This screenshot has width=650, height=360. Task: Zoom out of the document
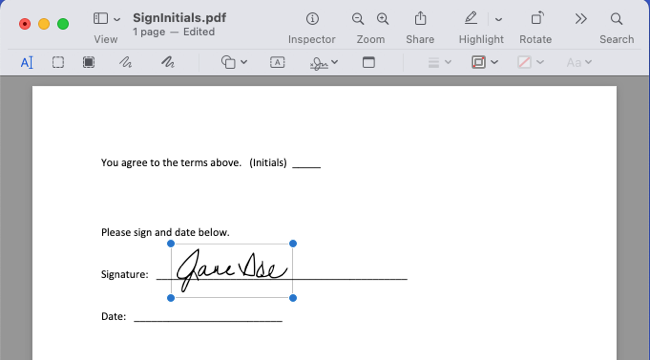tap(358, 19)
